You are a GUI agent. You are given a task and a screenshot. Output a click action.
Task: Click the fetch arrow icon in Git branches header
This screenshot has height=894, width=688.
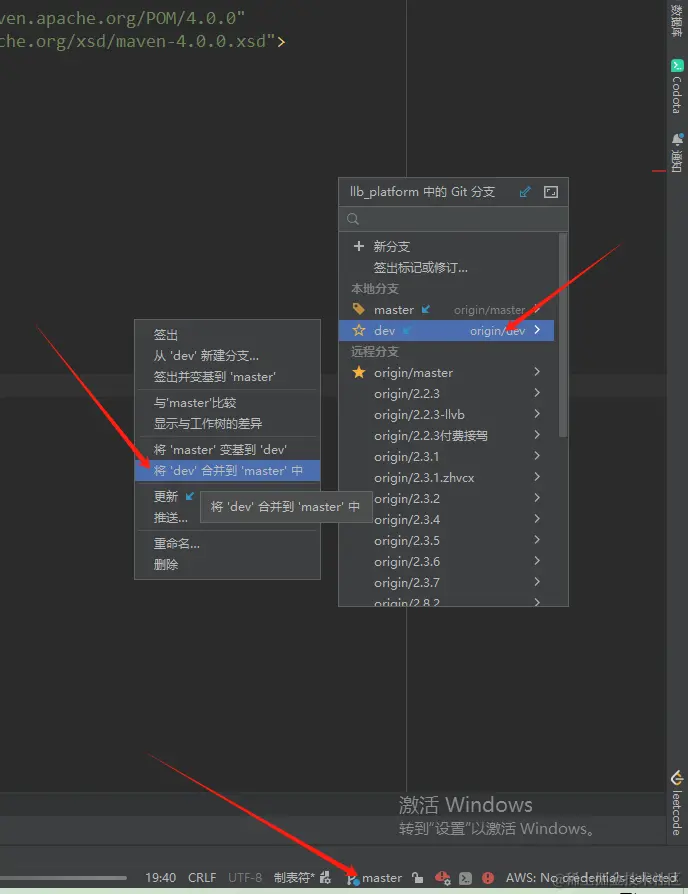(x=525, y=192)
